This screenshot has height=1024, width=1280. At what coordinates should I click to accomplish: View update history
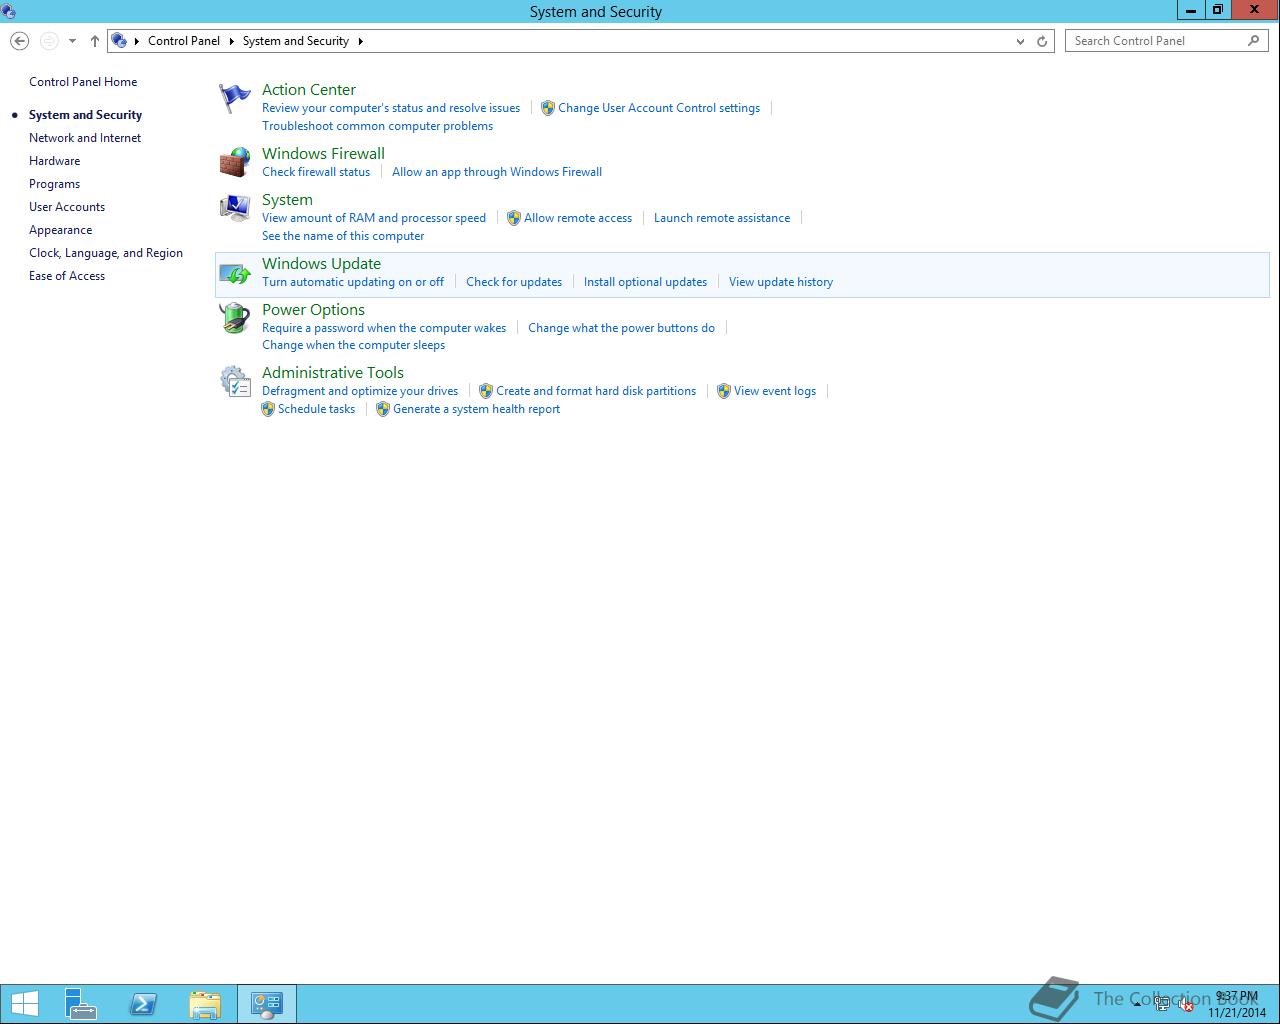[x=781, y=282]
